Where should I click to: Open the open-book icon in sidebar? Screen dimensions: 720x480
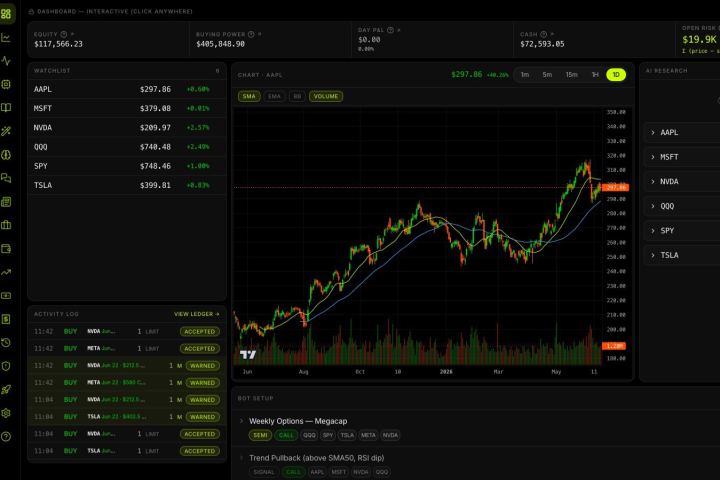[6, 107]
